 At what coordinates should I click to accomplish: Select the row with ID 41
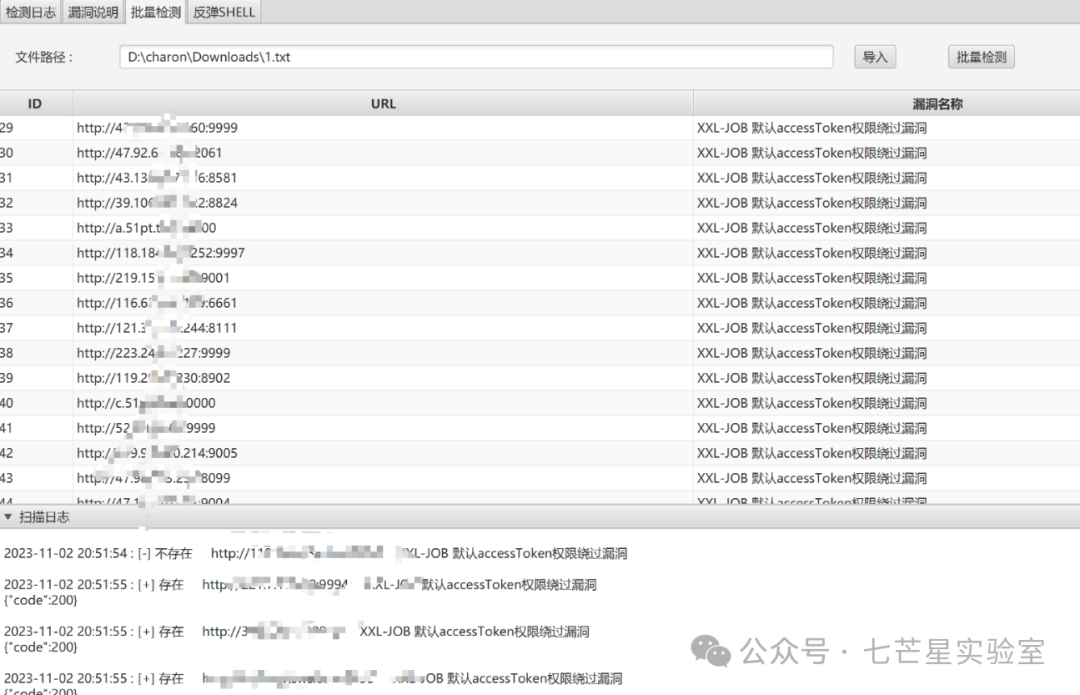click(540, 428)
